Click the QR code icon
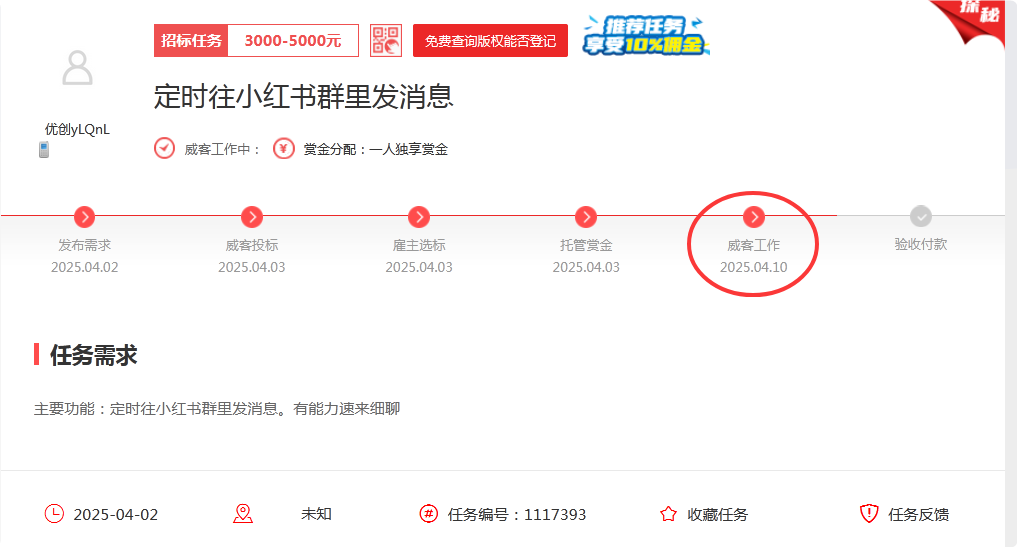This screenshot has height=547, width=1017. point(385,41)
